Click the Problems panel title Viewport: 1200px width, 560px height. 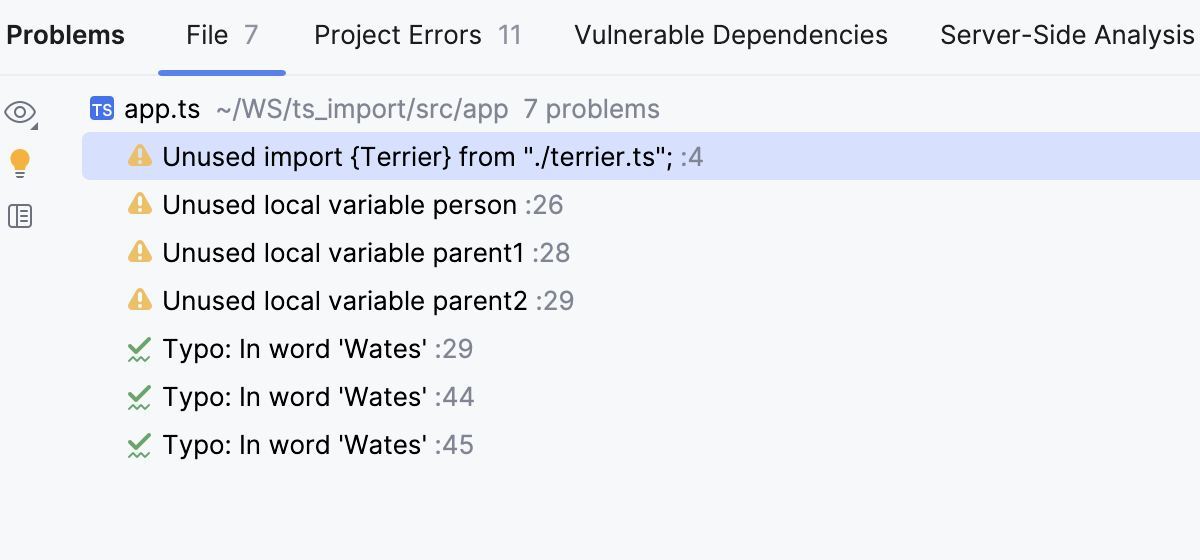(x=66, y=36)
